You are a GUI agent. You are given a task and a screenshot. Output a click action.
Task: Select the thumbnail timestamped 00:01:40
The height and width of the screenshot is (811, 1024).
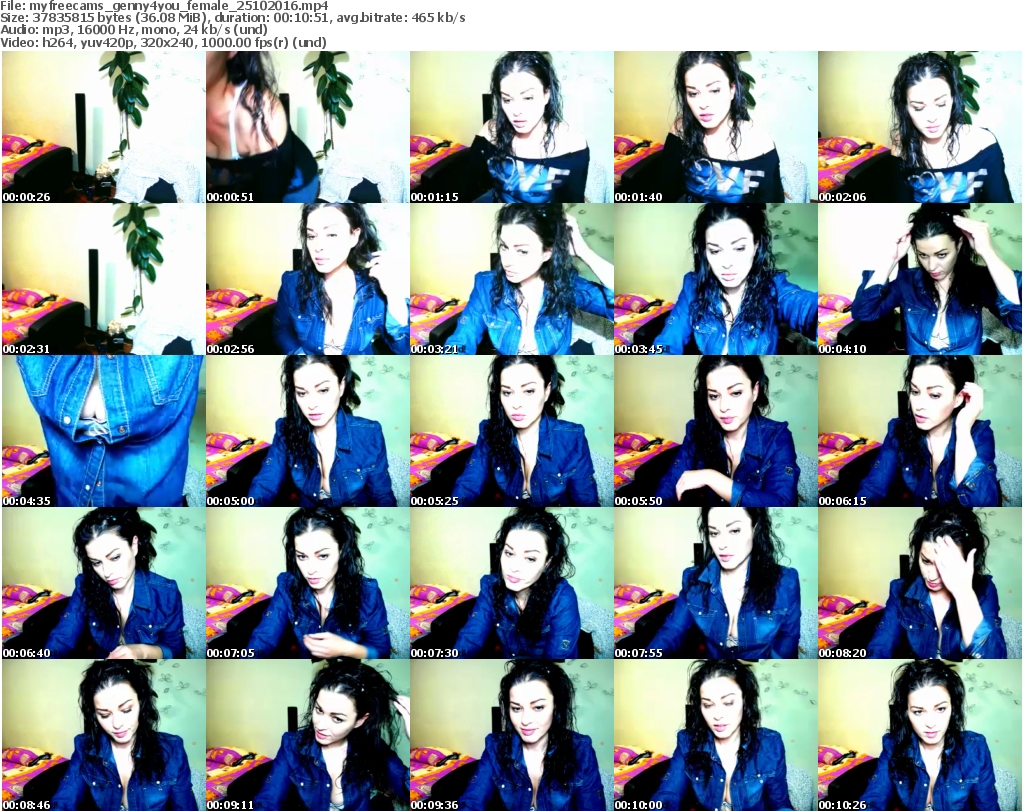(716, 127)
